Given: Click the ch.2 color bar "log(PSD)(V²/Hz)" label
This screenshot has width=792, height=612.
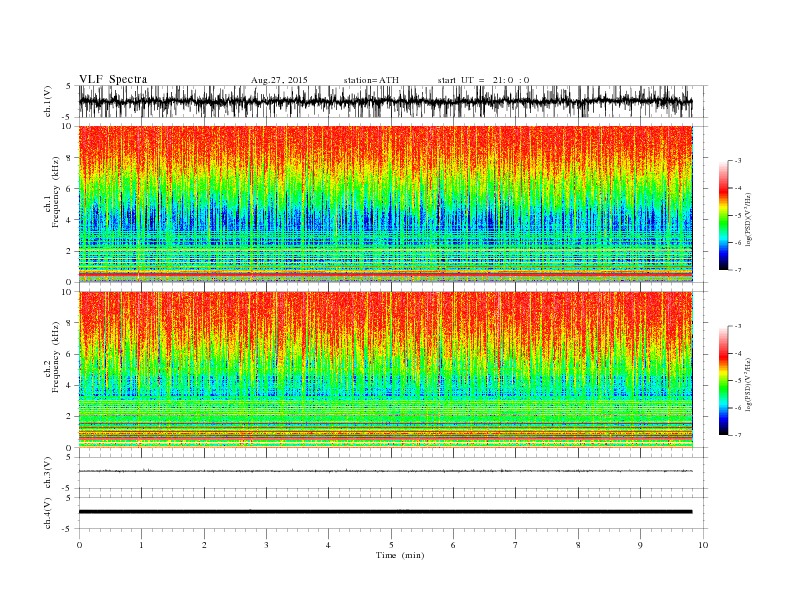Looking at the screenshot, I should 749,384.
